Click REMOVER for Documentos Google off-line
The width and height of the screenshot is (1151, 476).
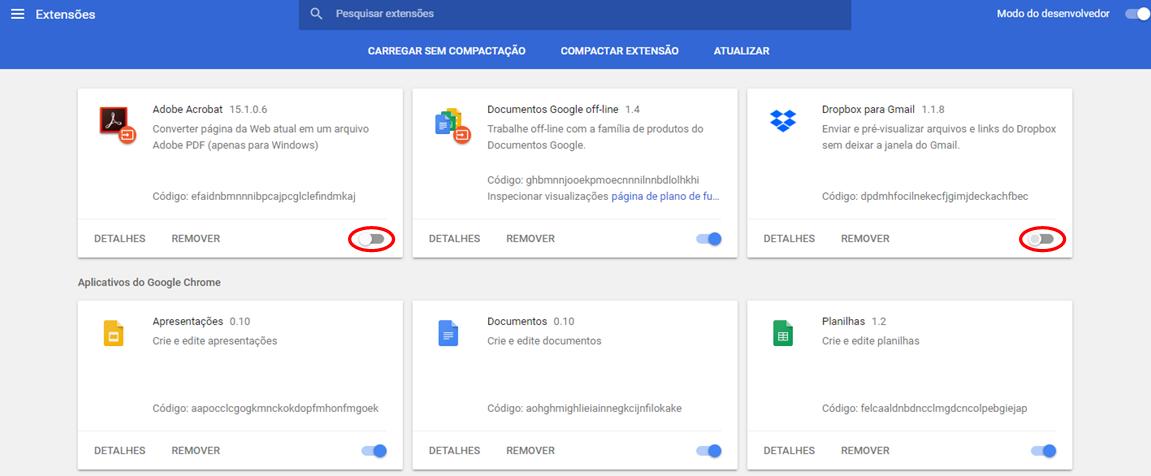tap(531, 239)
